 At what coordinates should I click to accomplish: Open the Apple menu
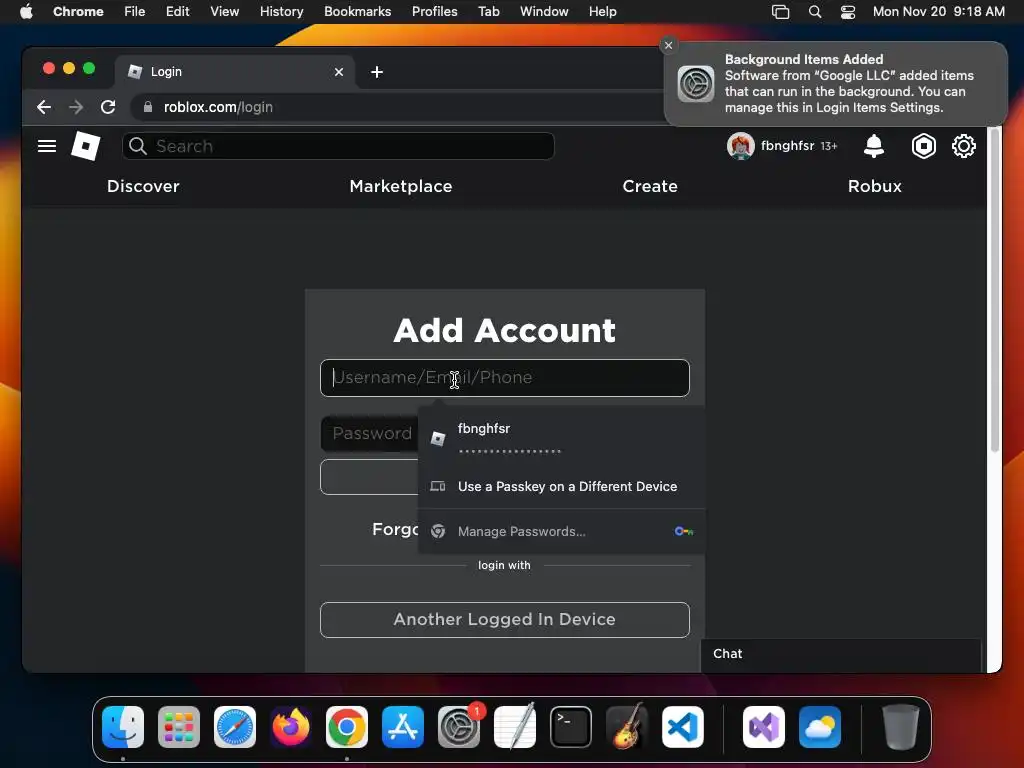tap(26, 12)
